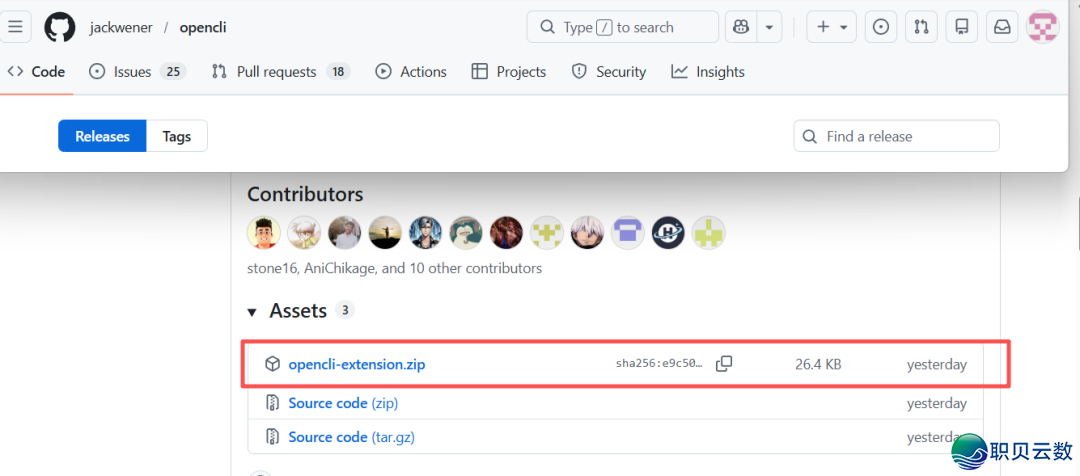The image size is (1080, 476).
Task: Expand the Copilot dropdown arrow
Action: (769, 28)
